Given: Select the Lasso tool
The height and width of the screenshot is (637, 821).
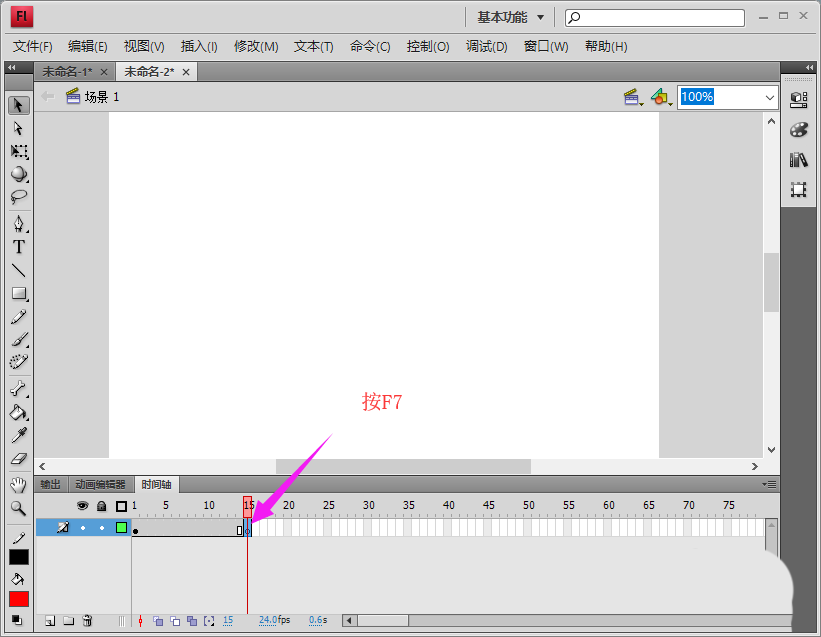Looking at the screenshot, I should point(19,196).
